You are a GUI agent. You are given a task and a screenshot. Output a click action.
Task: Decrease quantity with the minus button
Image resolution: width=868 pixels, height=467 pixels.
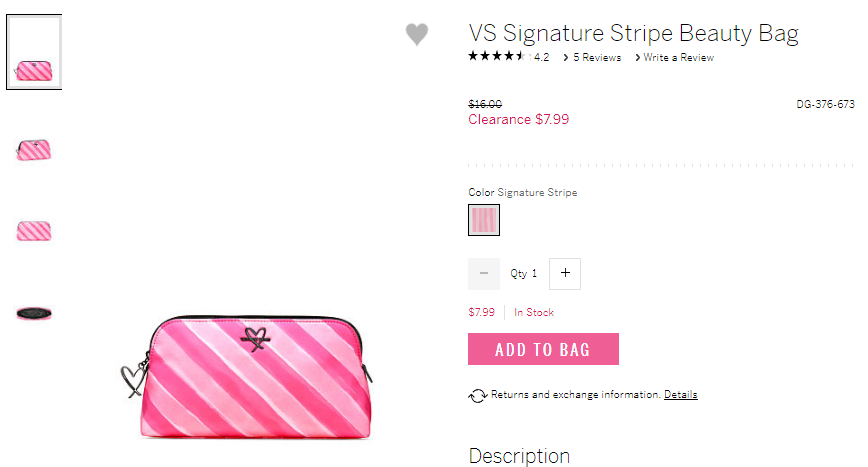[x=484, y=273]
